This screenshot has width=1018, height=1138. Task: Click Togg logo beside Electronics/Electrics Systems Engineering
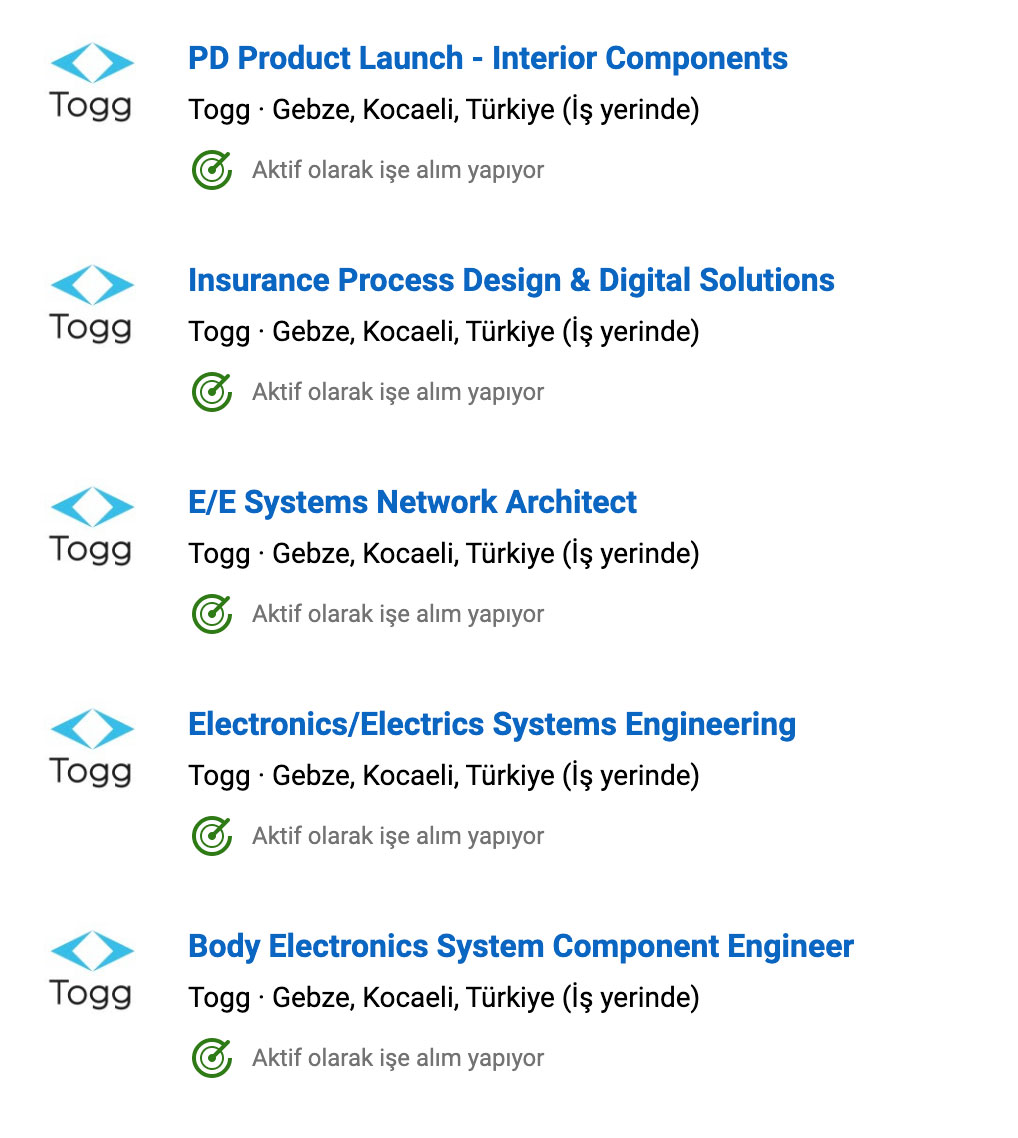click(91, 748)
